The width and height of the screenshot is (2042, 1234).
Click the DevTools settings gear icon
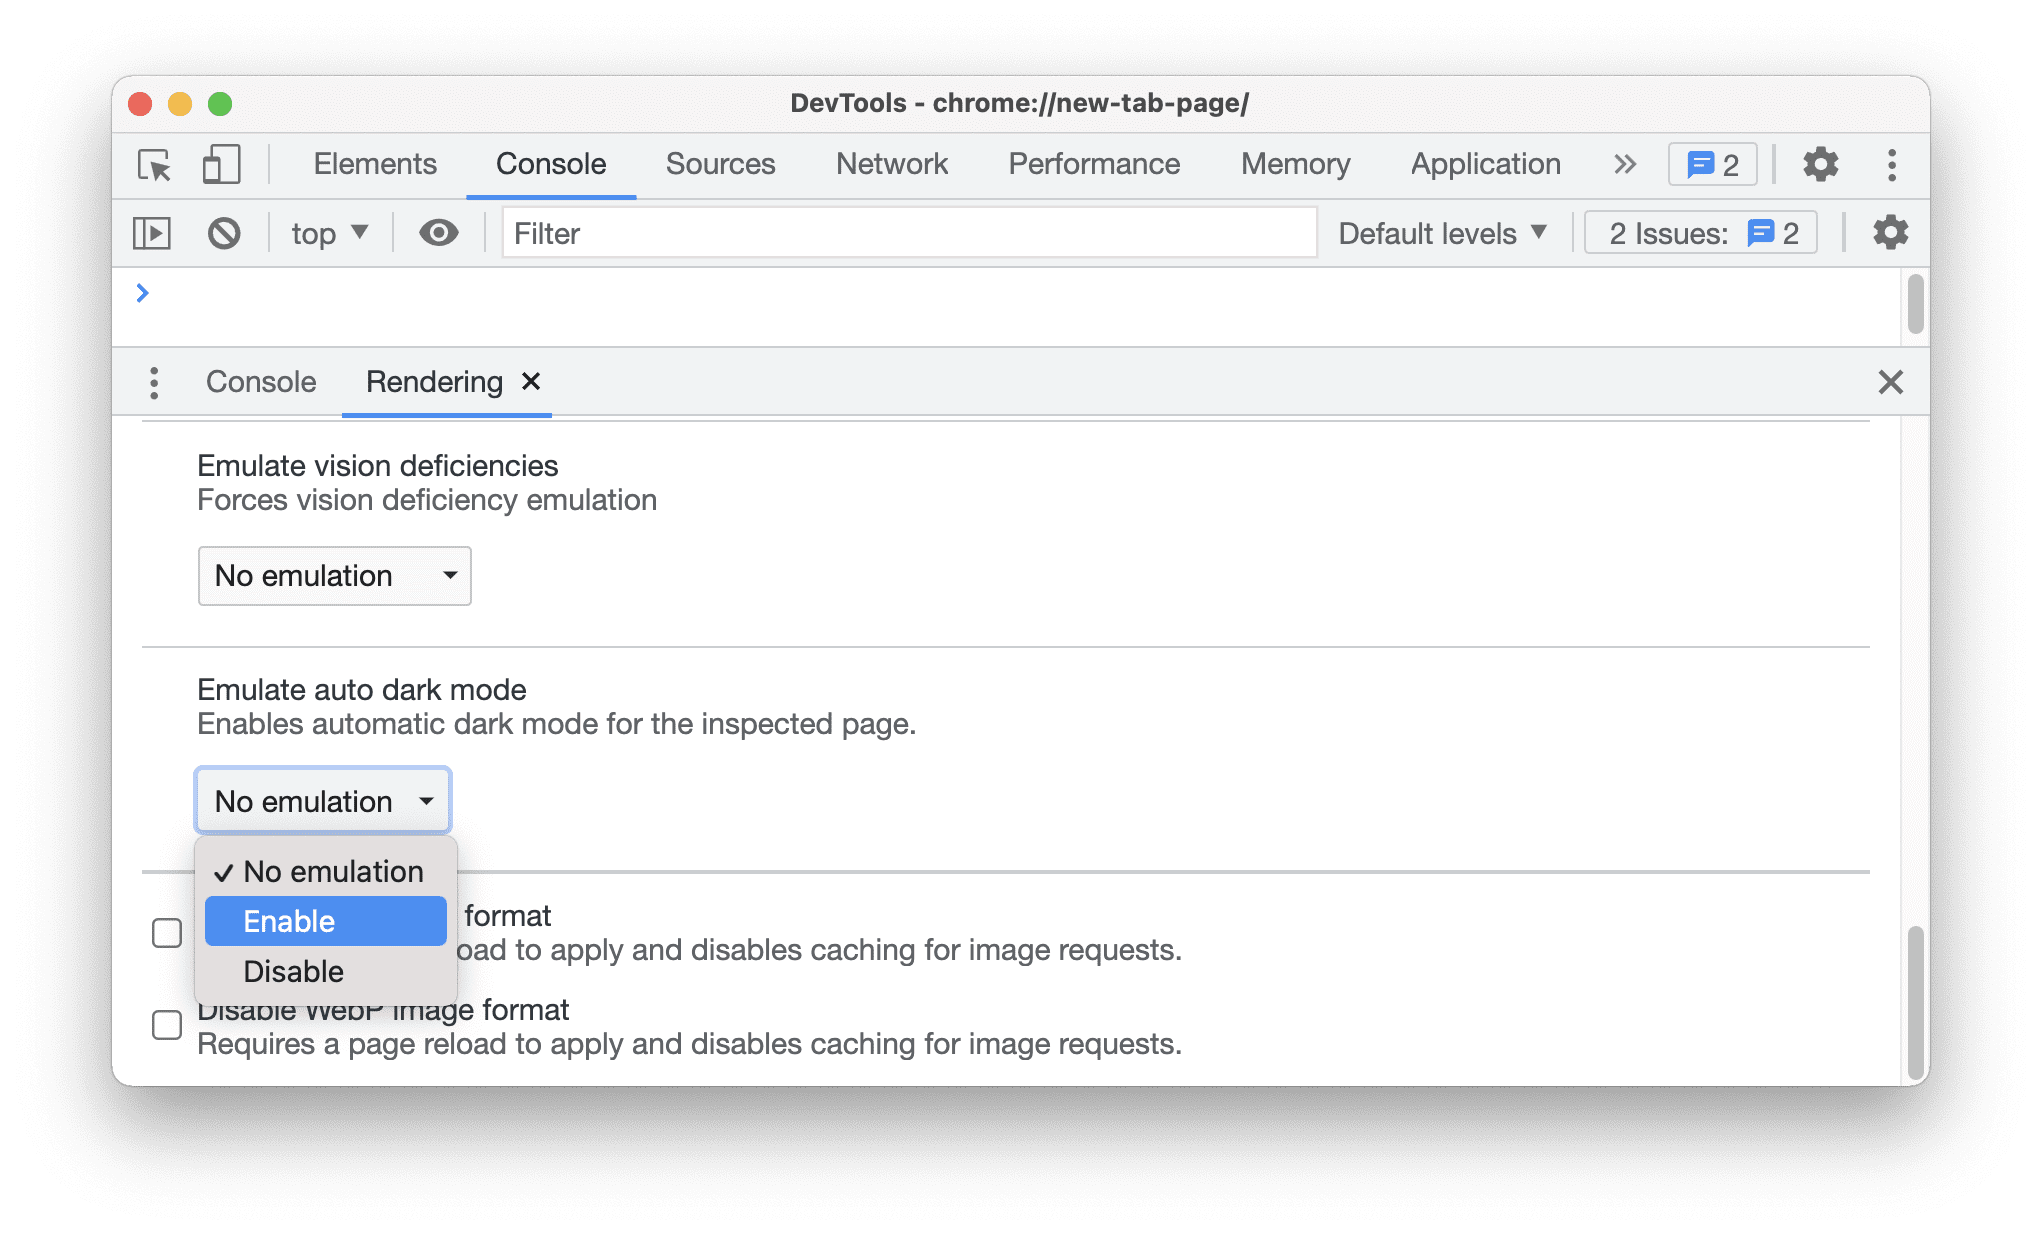tap(1820, 163)
